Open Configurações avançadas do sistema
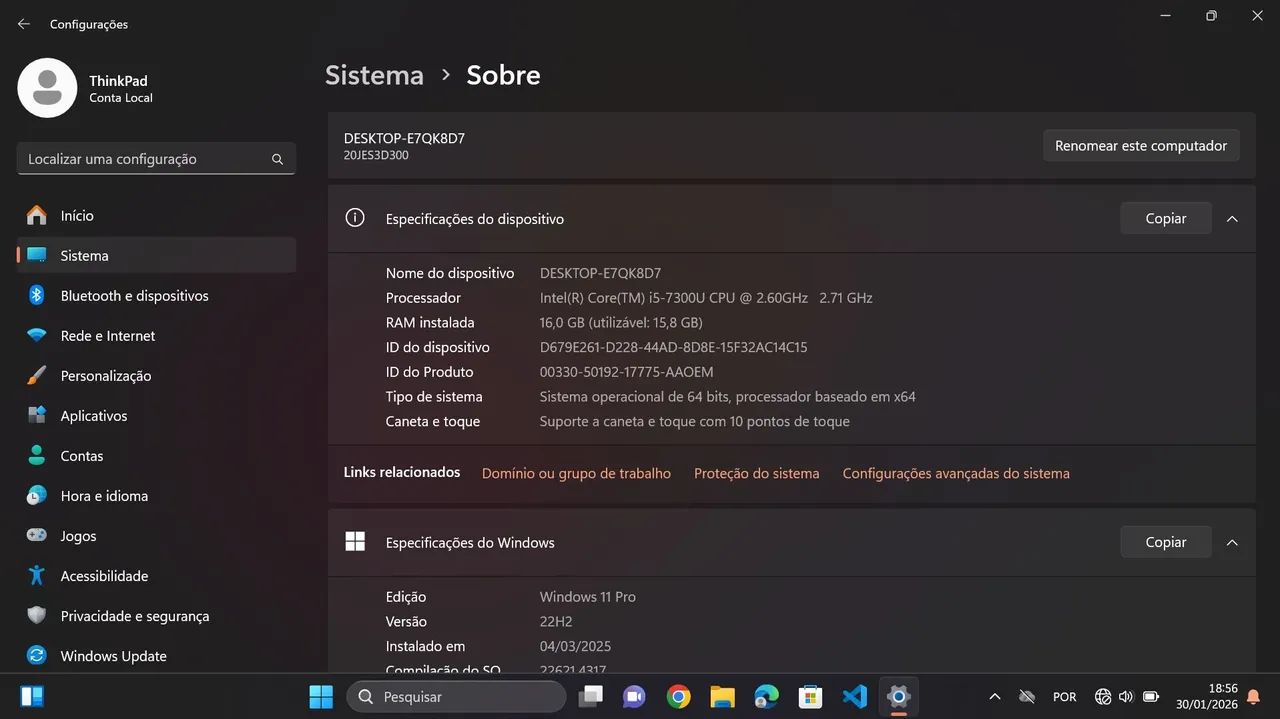 click(x=955, y=472)
